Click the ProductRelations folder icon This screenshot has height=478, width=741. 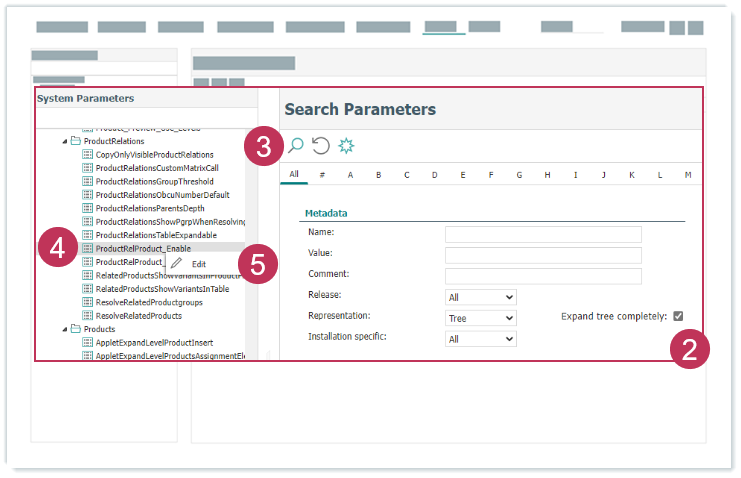(76, 141)
